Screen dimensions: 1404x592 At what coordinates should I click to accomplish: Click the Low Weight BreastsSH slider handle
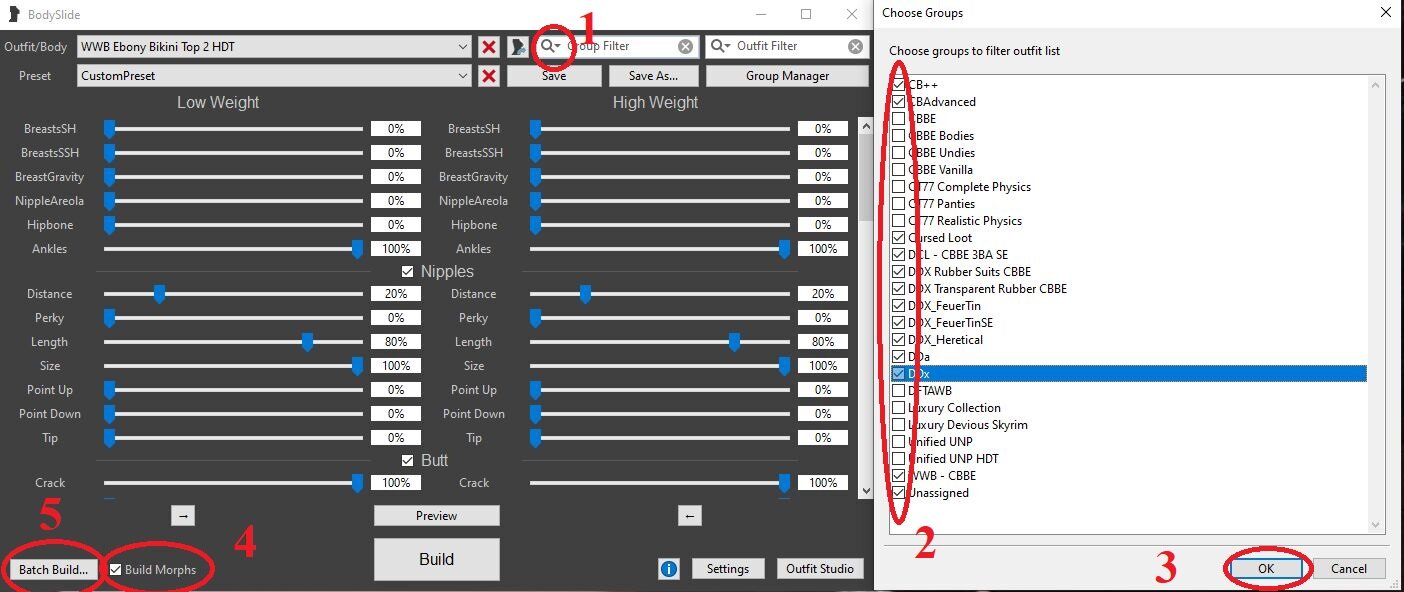coord(110,129)
